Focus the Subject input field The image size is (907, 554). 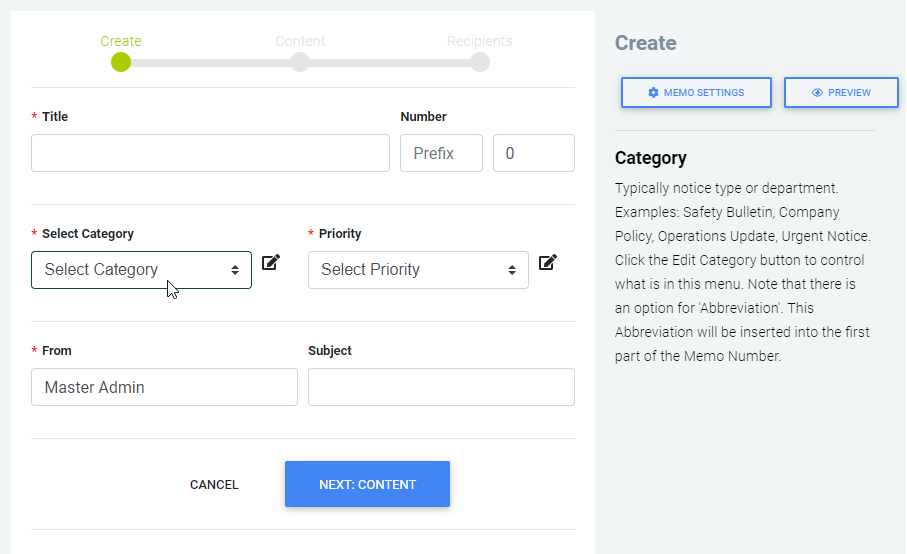tap(441, 387)
